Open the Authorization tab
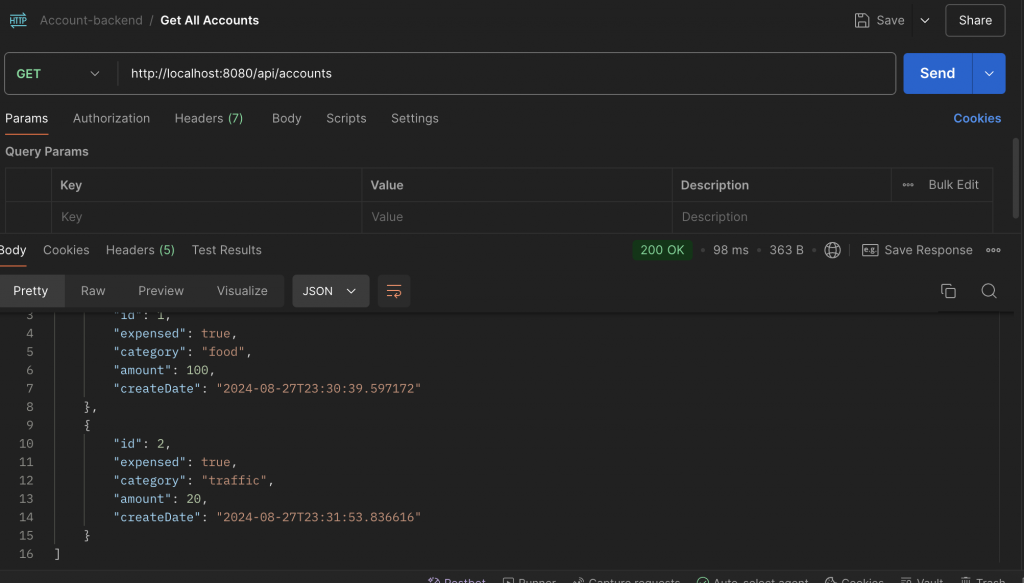Image resolution: width=1024 pixels, height=583 pixels. [x=111, y=119]
